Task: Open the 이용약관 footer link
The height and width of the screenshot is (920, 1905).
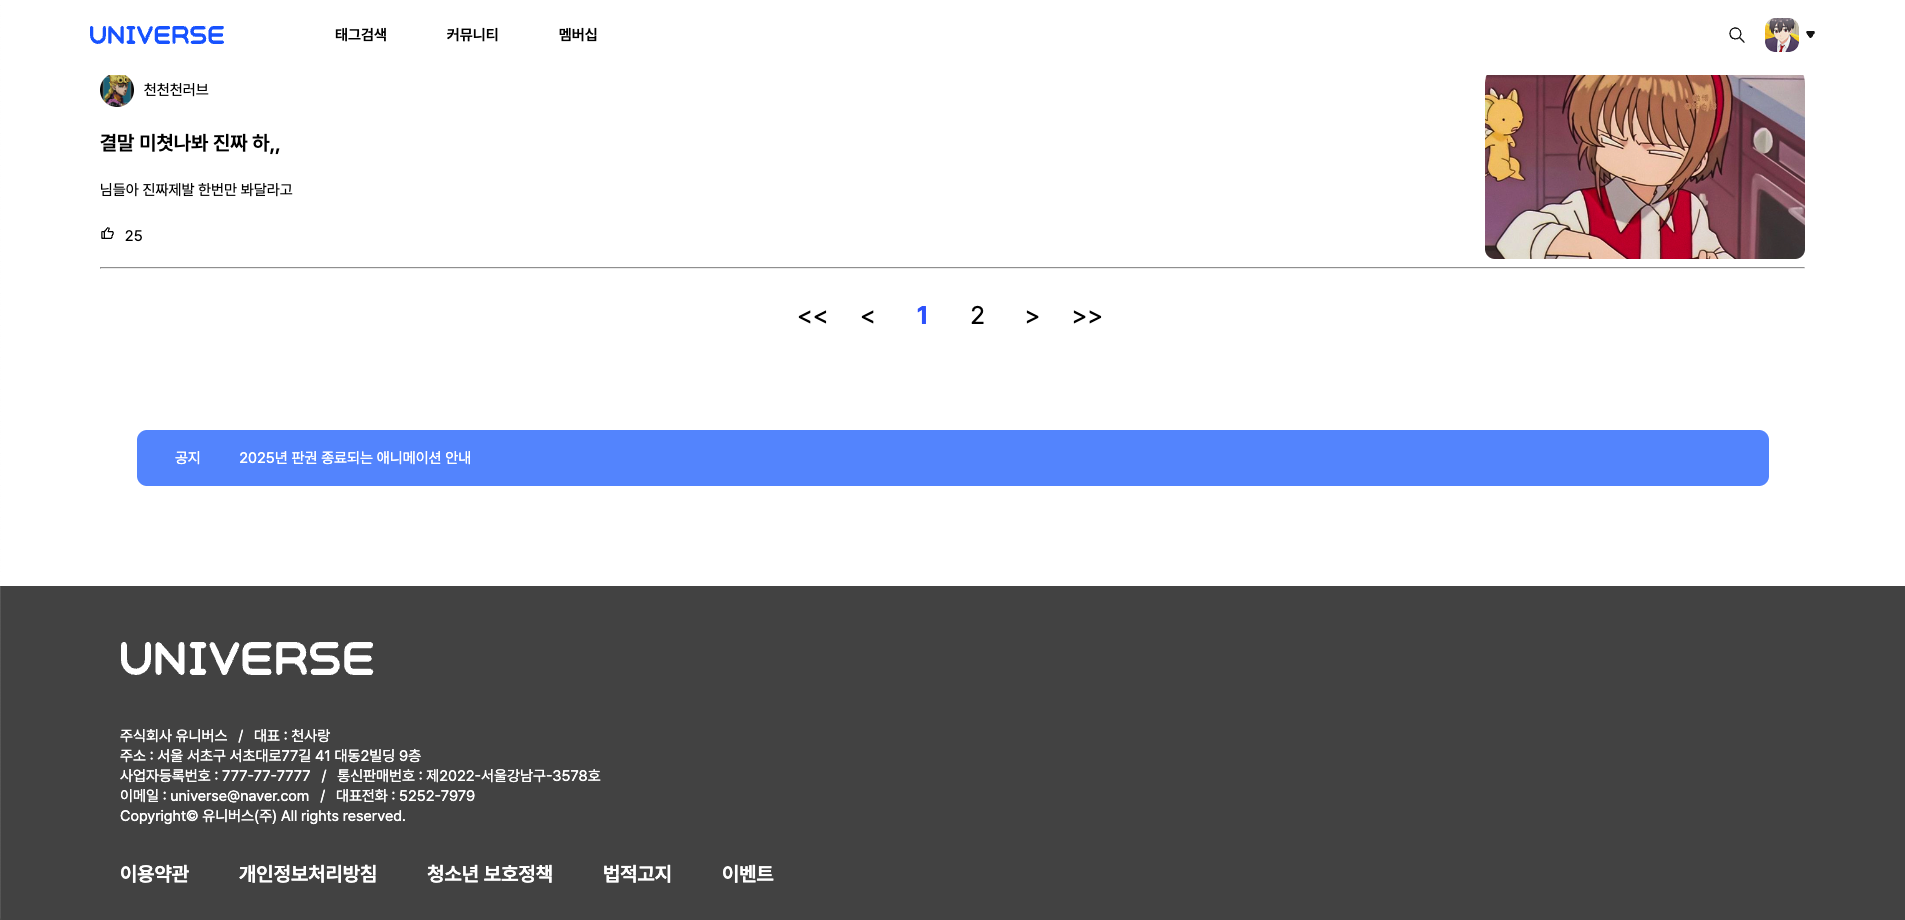Action: (154, 874)
